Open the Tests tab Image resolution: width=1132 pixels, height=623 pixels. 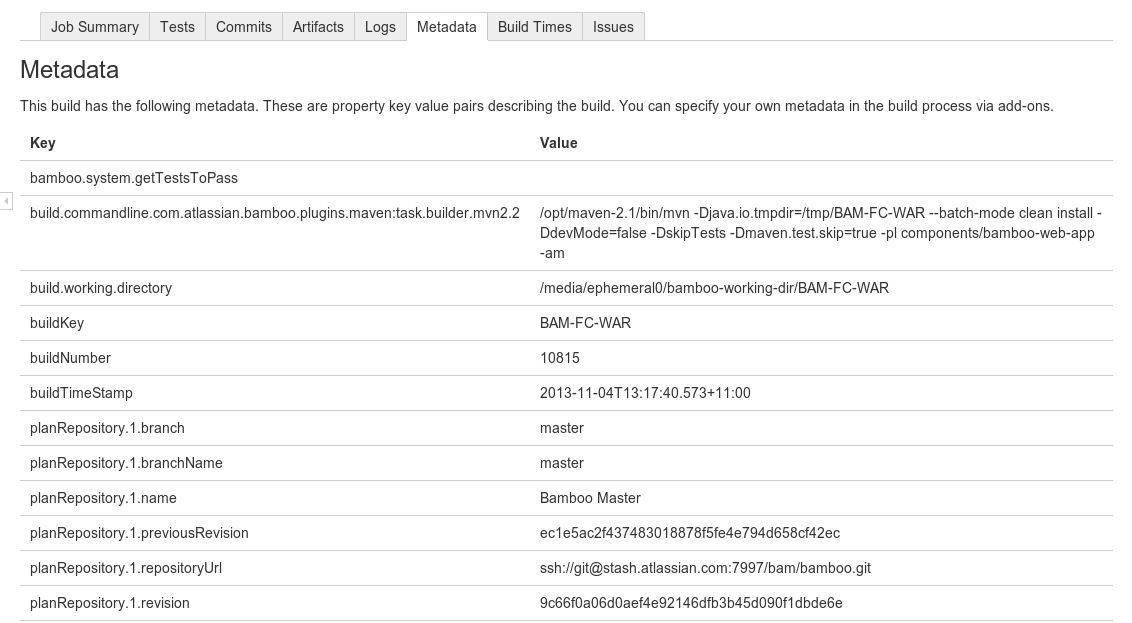177,27
